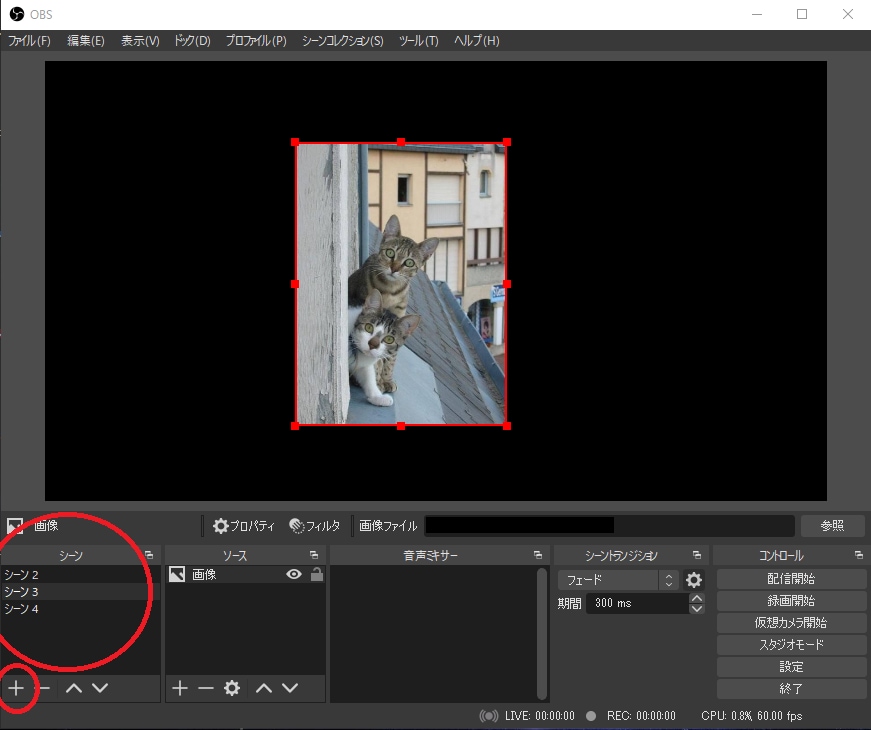This screenshot has width=871, height=730.
Task: Open the ツール(T) menu
Action: click(418, 41)
